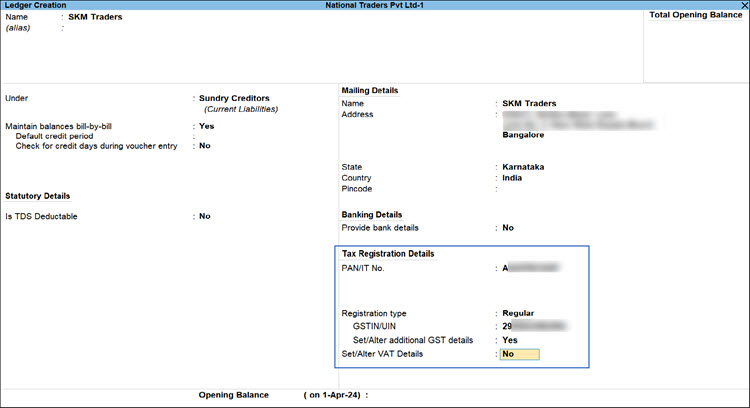Image resolution: width=750 pixels, height=408 pixels.
Task: Toggle Set/Alter additional GST details Yes
Action: (x=510, y=340)
